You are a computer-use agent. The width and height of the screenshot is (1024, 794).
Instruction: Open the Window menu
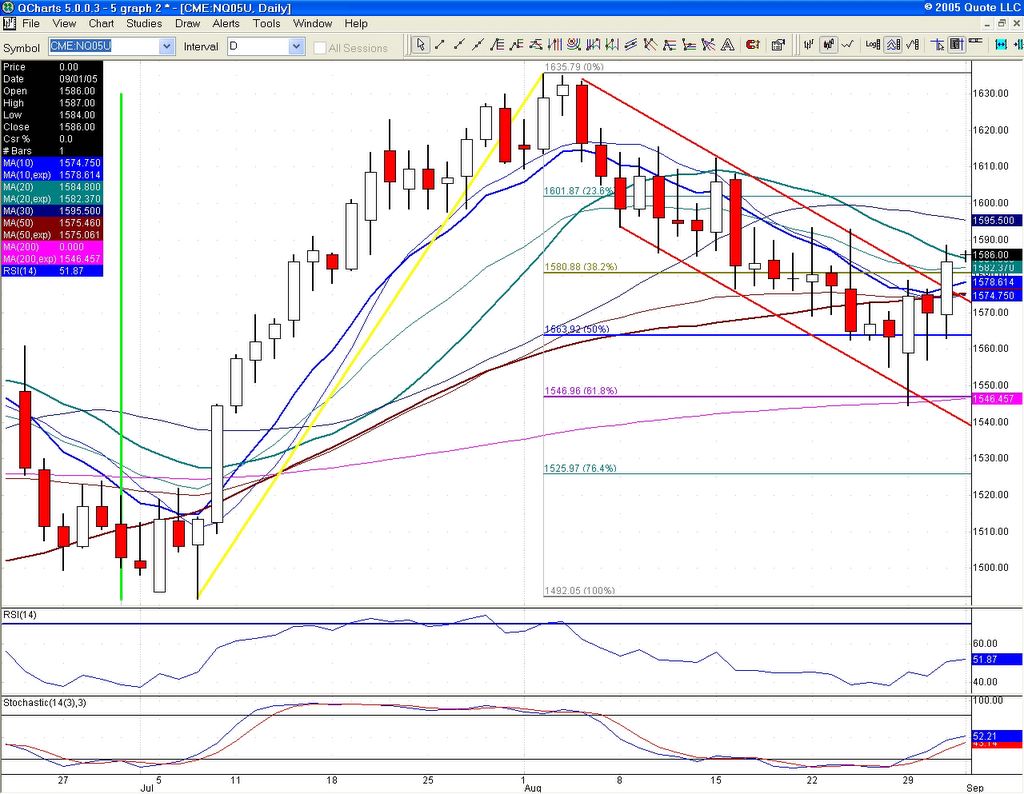click(x=312, y=24)
